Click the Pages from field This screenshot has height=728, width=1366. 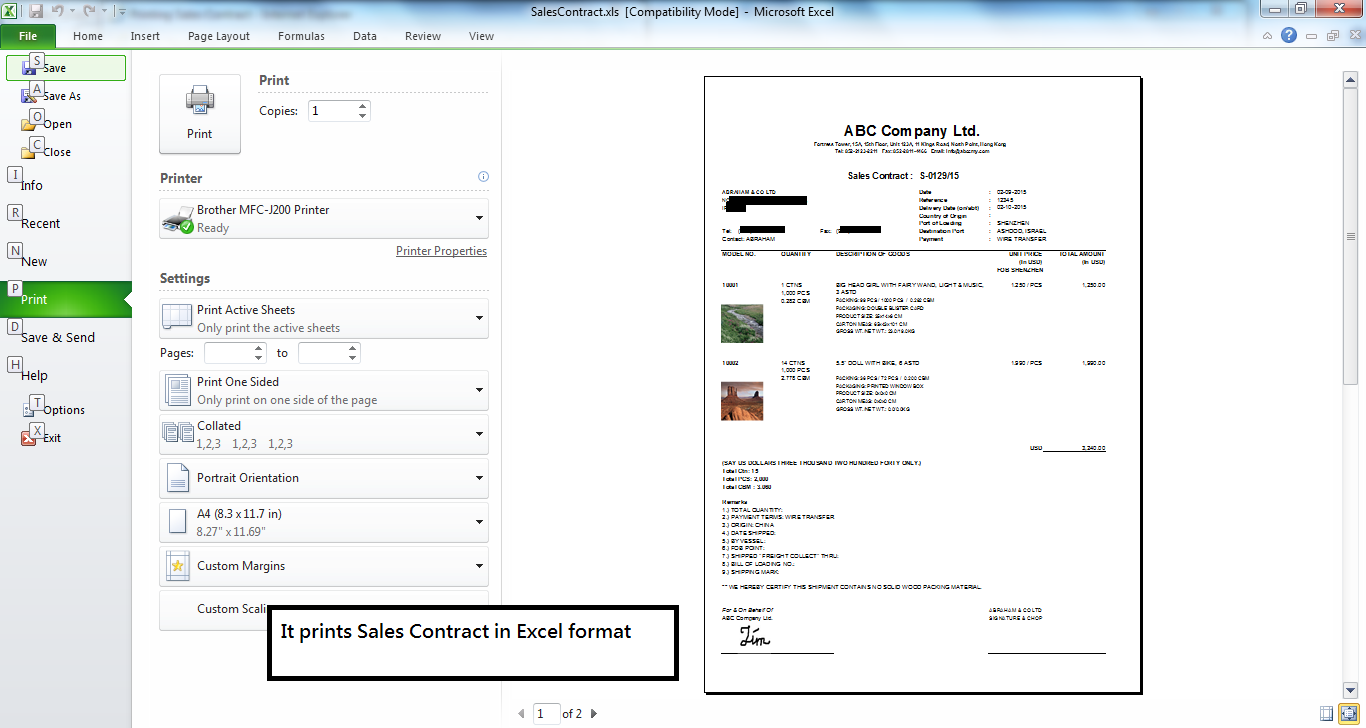[228, 353]
